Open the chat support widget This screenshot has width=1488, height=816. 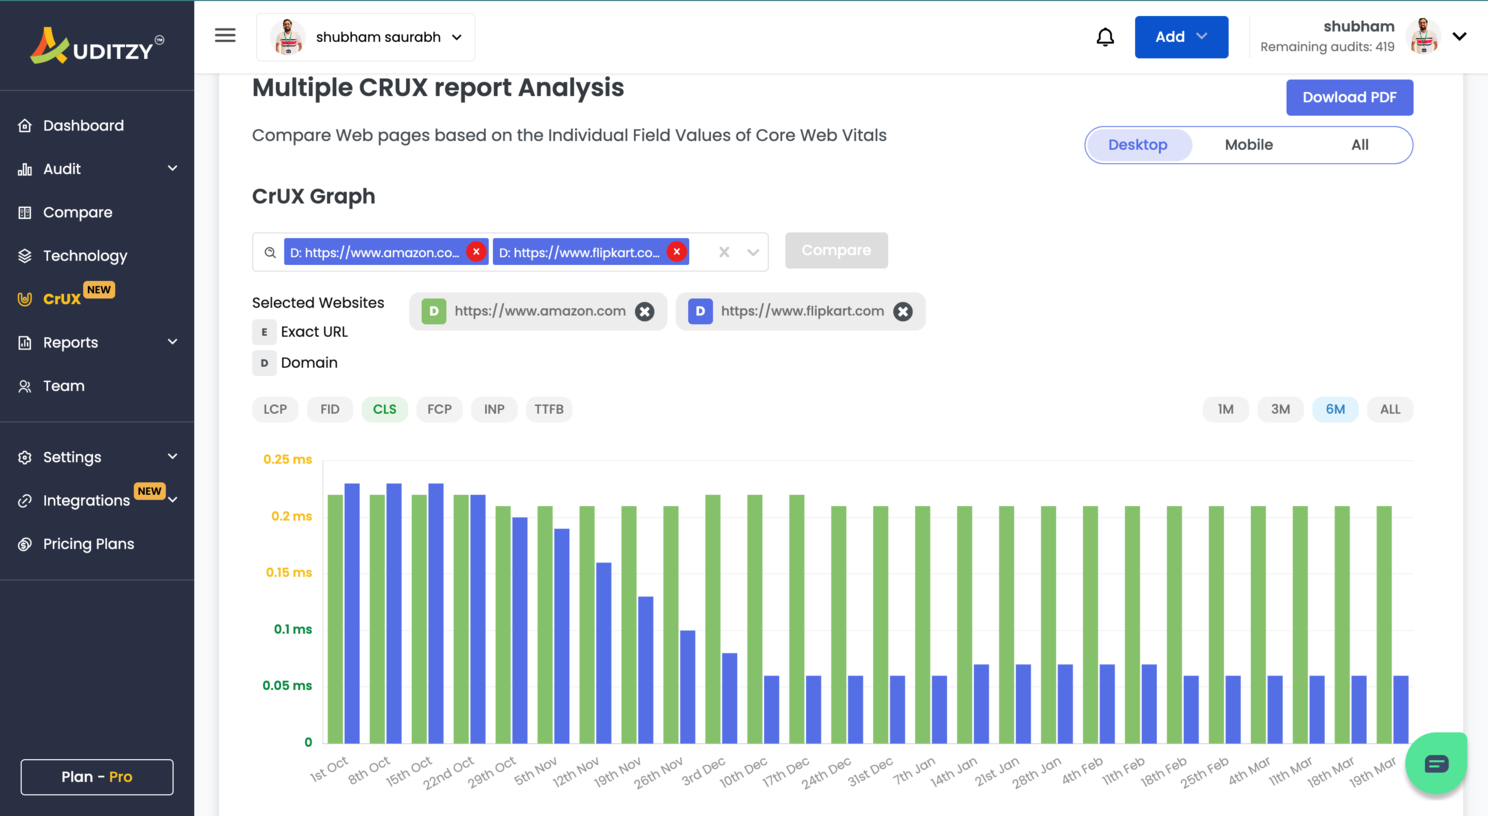(x=1436, y=764)
